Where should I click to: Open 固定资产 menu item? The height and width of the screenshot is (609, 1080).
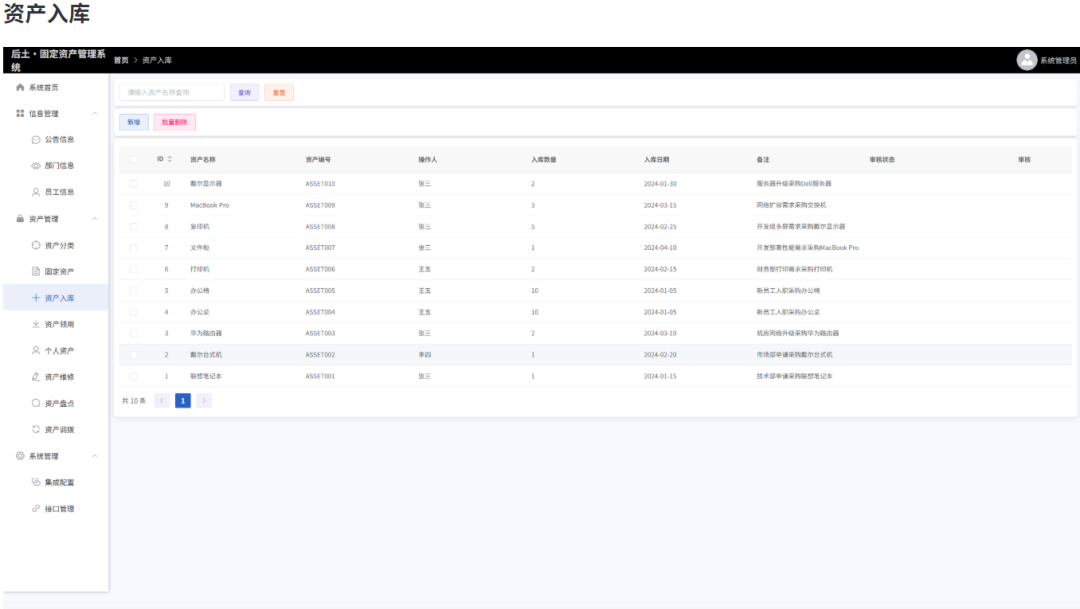(x=55, y=271)
